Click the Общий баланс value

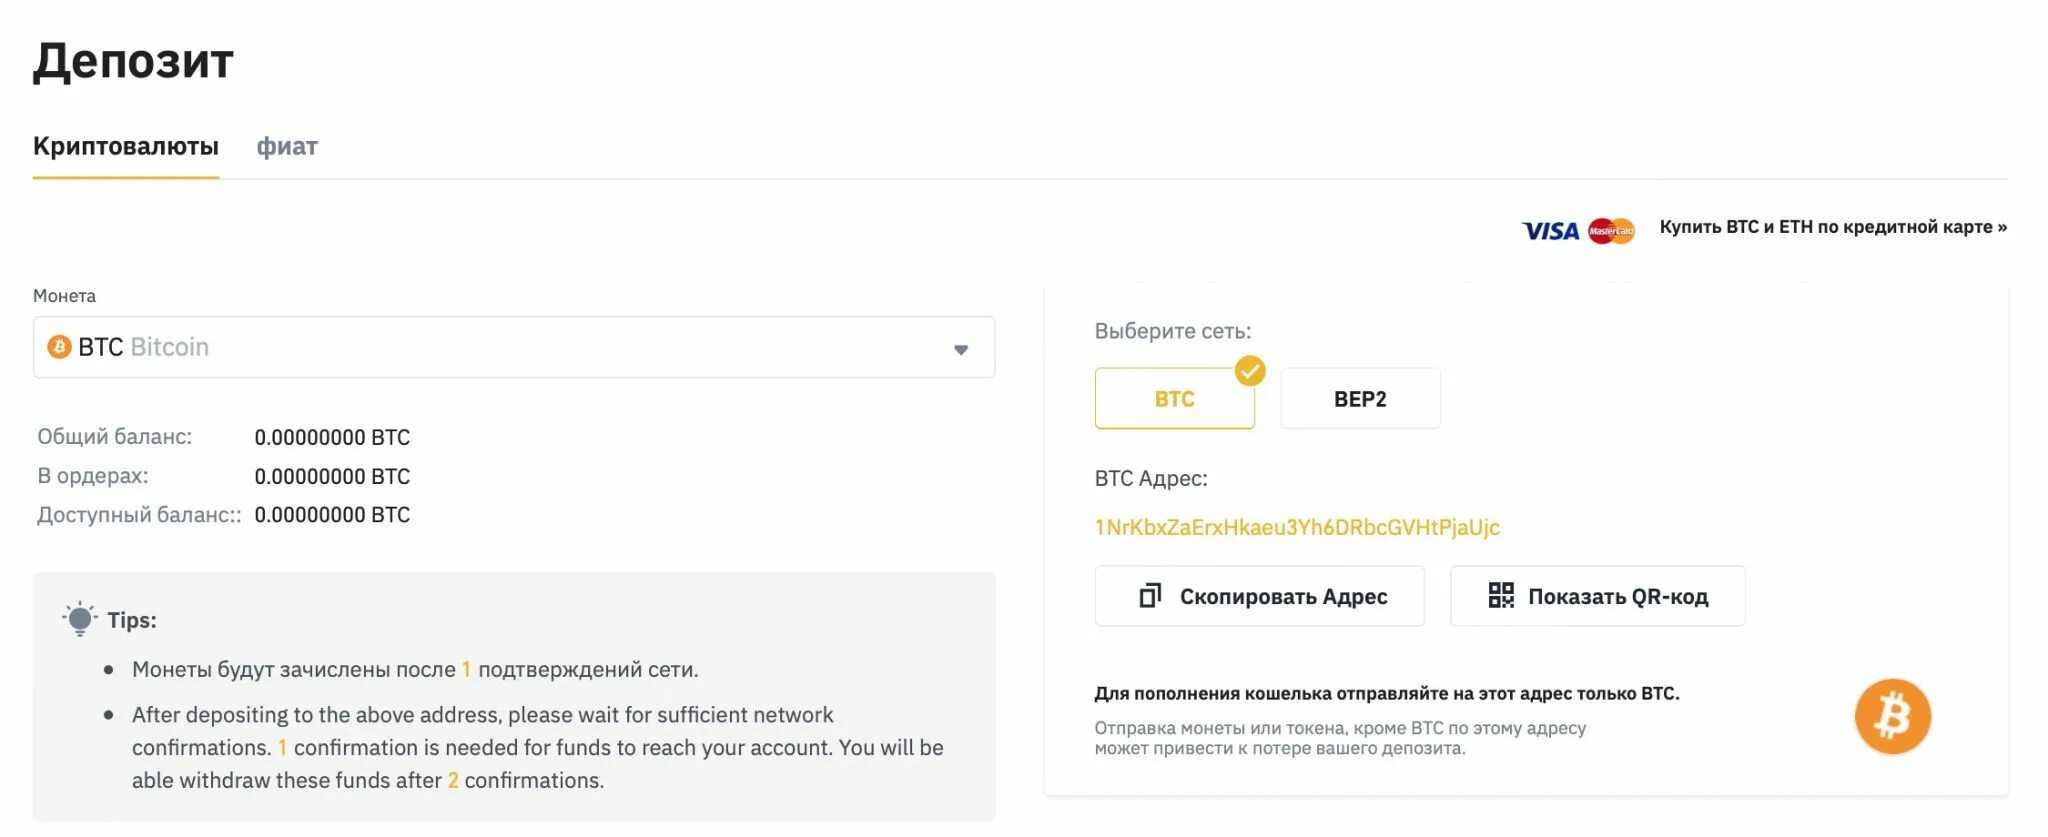pos(332,437)
